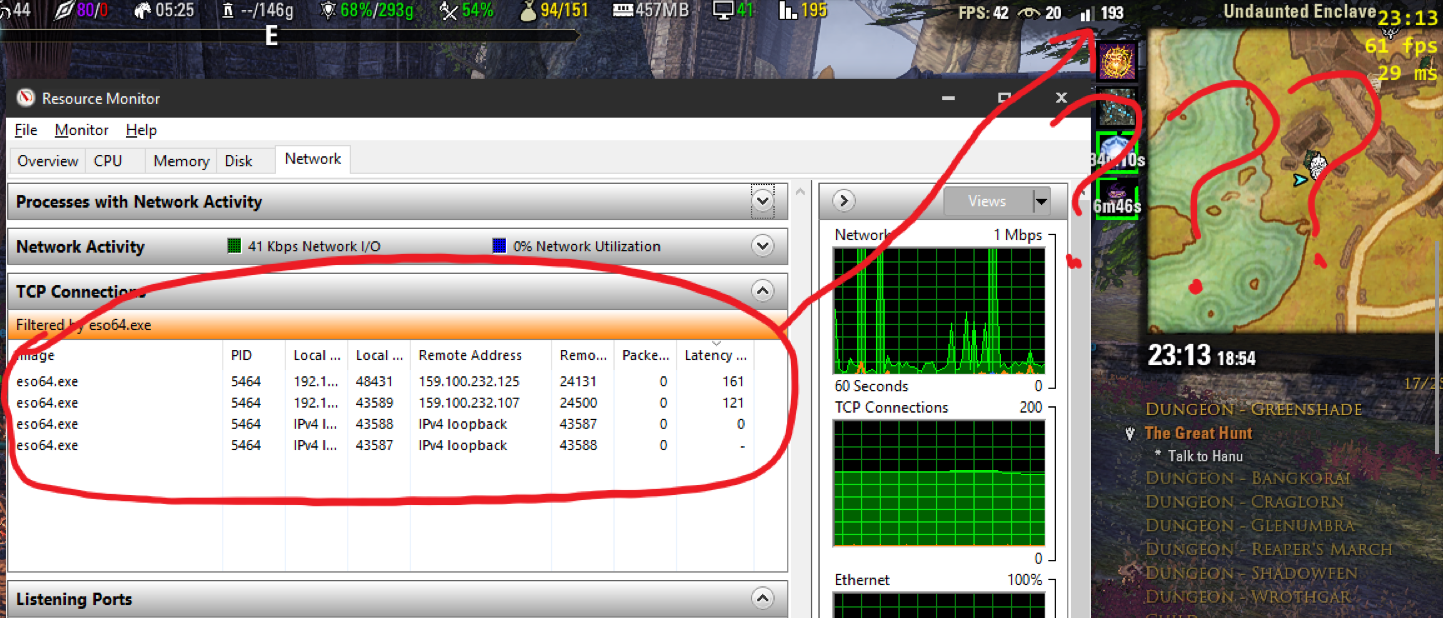
Task: Select Dungeon - Craglorn quest category
Action: (x=1245, y=502)
